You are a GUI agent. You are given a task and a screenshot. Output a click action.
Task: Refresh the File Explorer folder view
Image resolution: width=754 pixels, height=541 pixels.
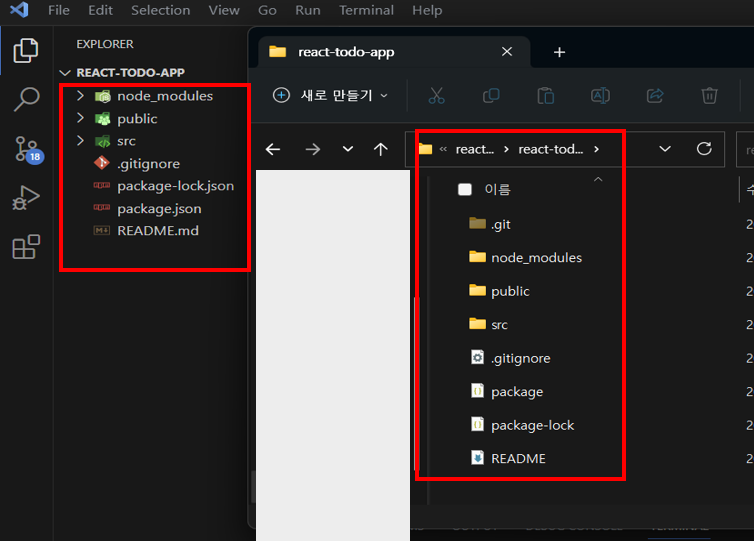pyautogui.click(x=704, y=149)
